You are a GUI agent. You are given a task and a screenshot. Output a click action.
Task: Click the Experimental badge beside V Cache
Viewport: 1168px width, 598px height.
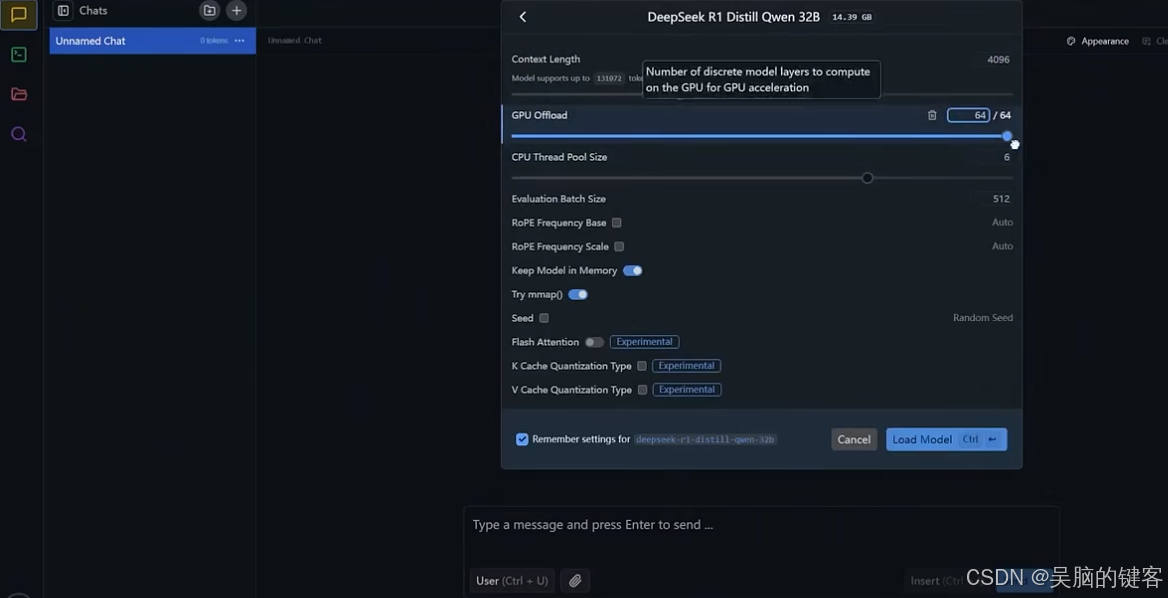pyautogui.click(x=687, y=389)
